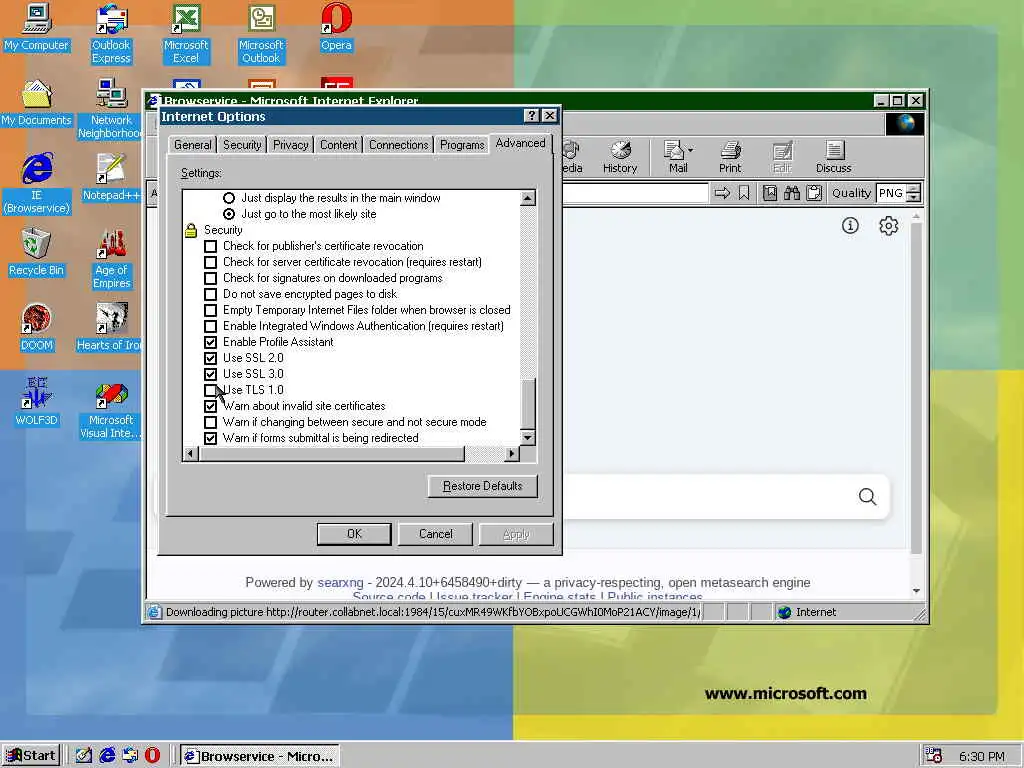Viewport: 1024px width, 768px height.
Task: Select 'Just display the results in the main window'
Action: [229, 198]
